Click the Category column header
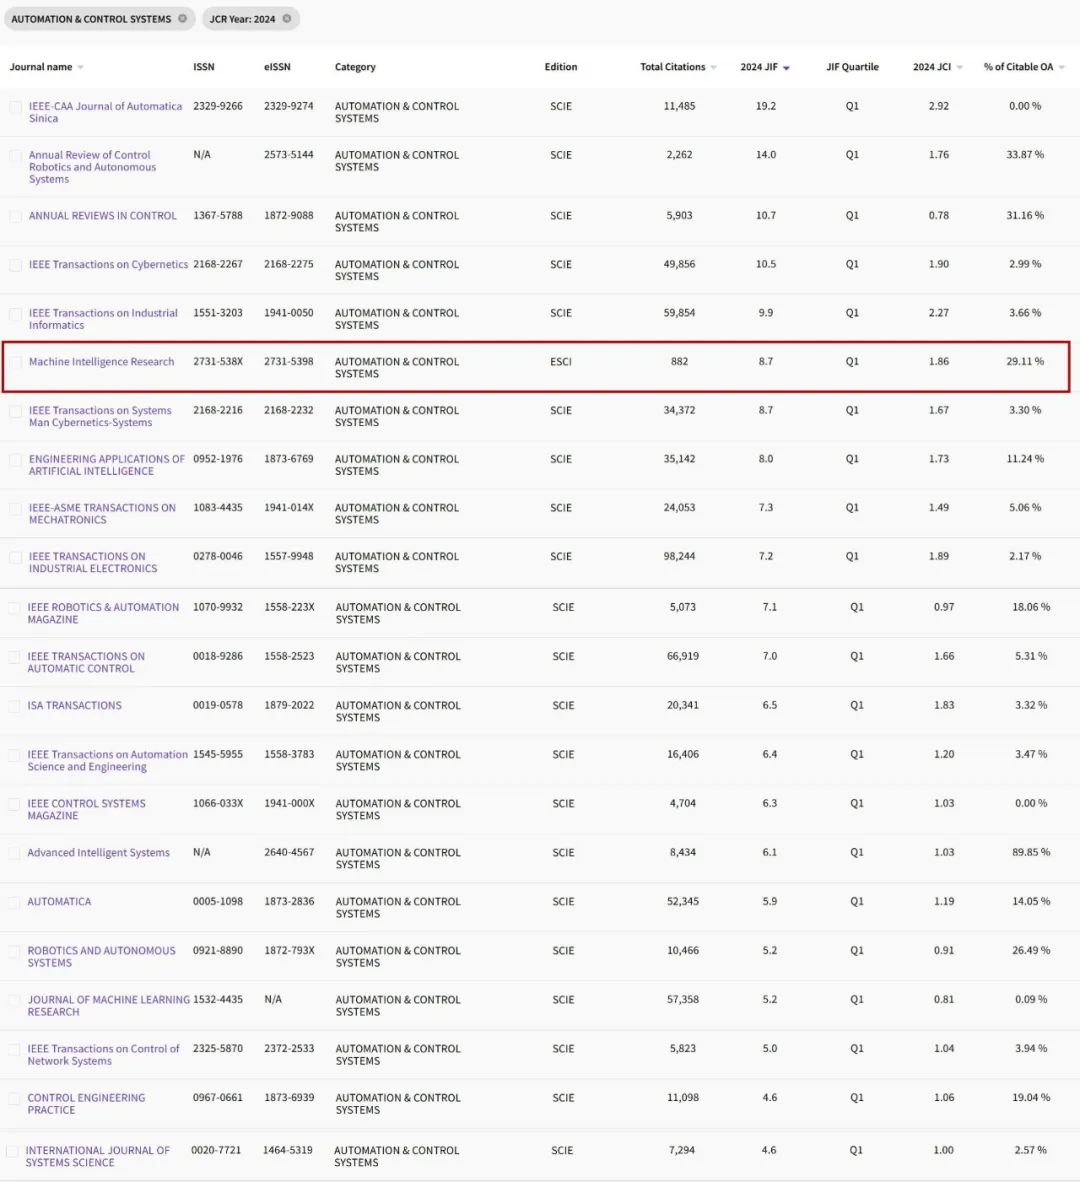The image size is (1080, 1182). point(355,67)
